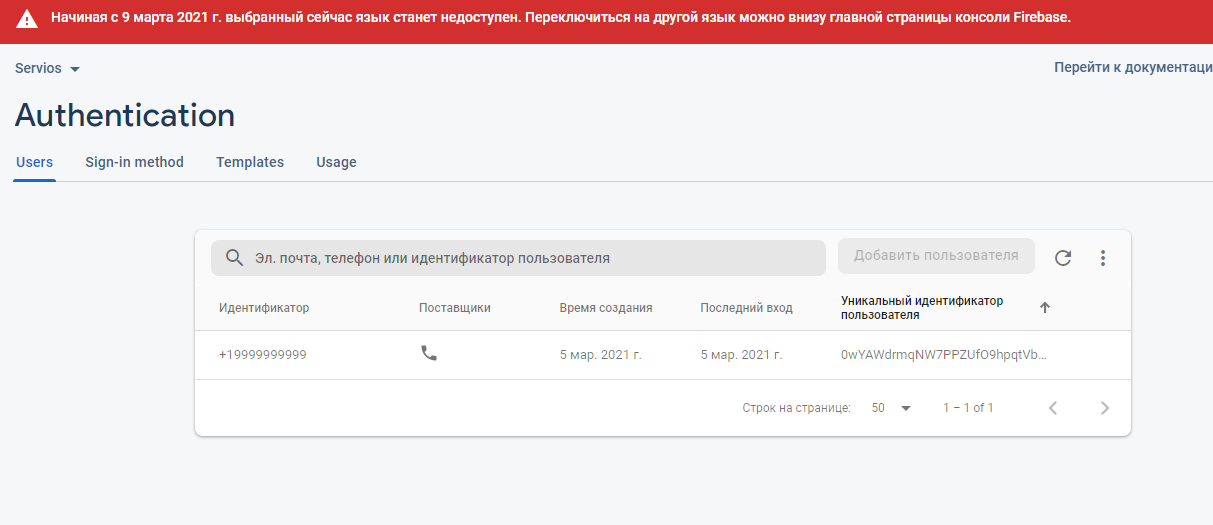Switch to the Users tab
Image resolution: width=1213 pixels, height=525 pixels.
click(35, 162)
